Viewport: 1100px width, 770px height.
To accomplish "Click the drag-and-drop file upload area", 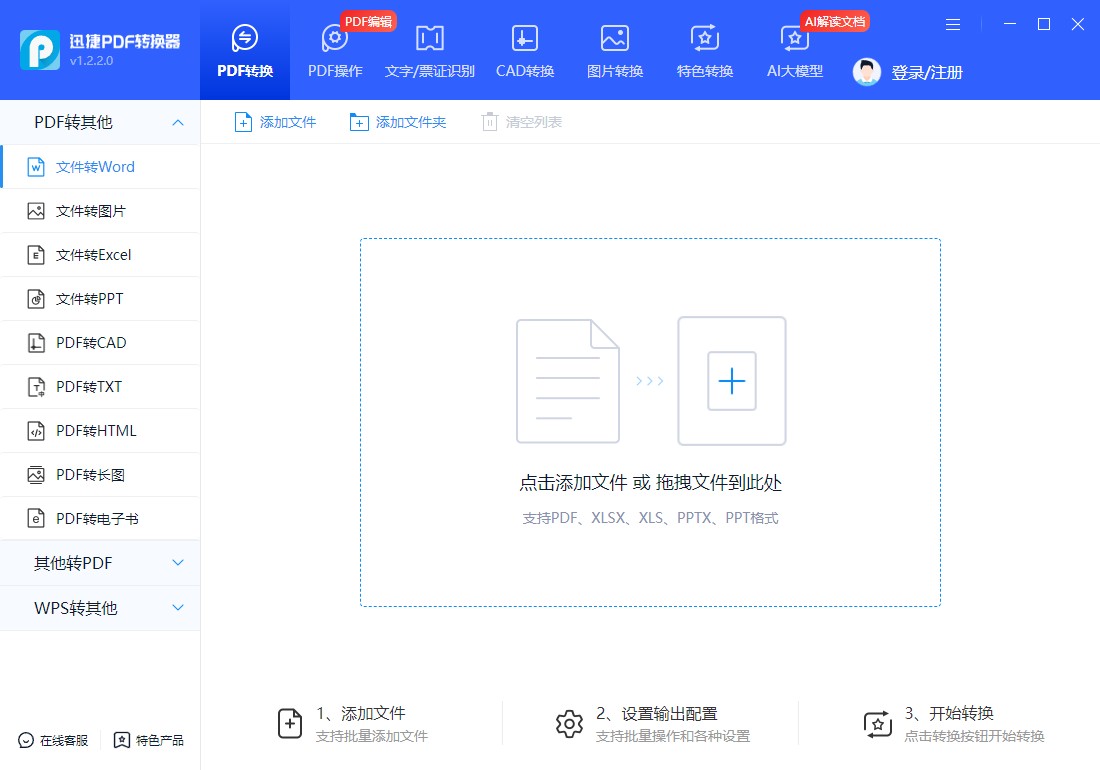I will pos(650,420).
